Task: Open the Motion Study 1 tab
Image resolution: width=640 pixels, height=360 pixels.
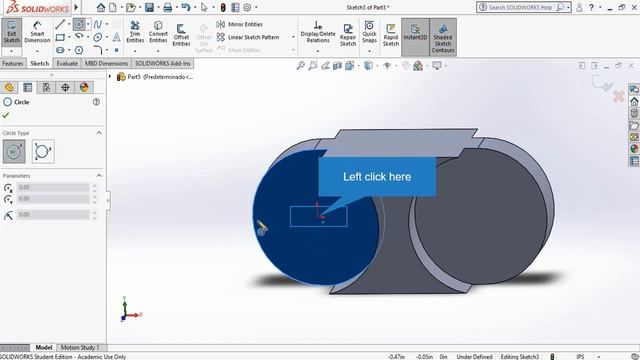Action: [x=80, y=347]
